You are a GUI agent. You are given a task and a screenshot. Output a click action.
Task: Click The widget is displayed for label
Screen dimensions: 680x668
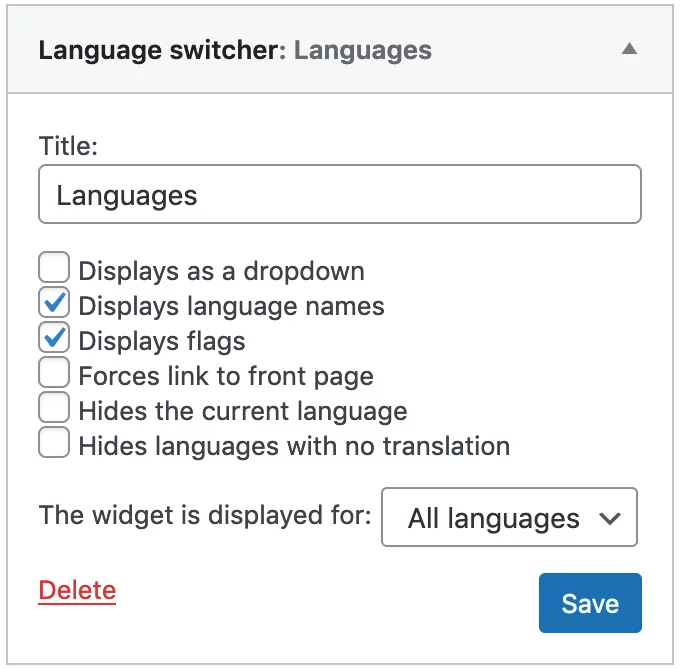click(205, 516)
